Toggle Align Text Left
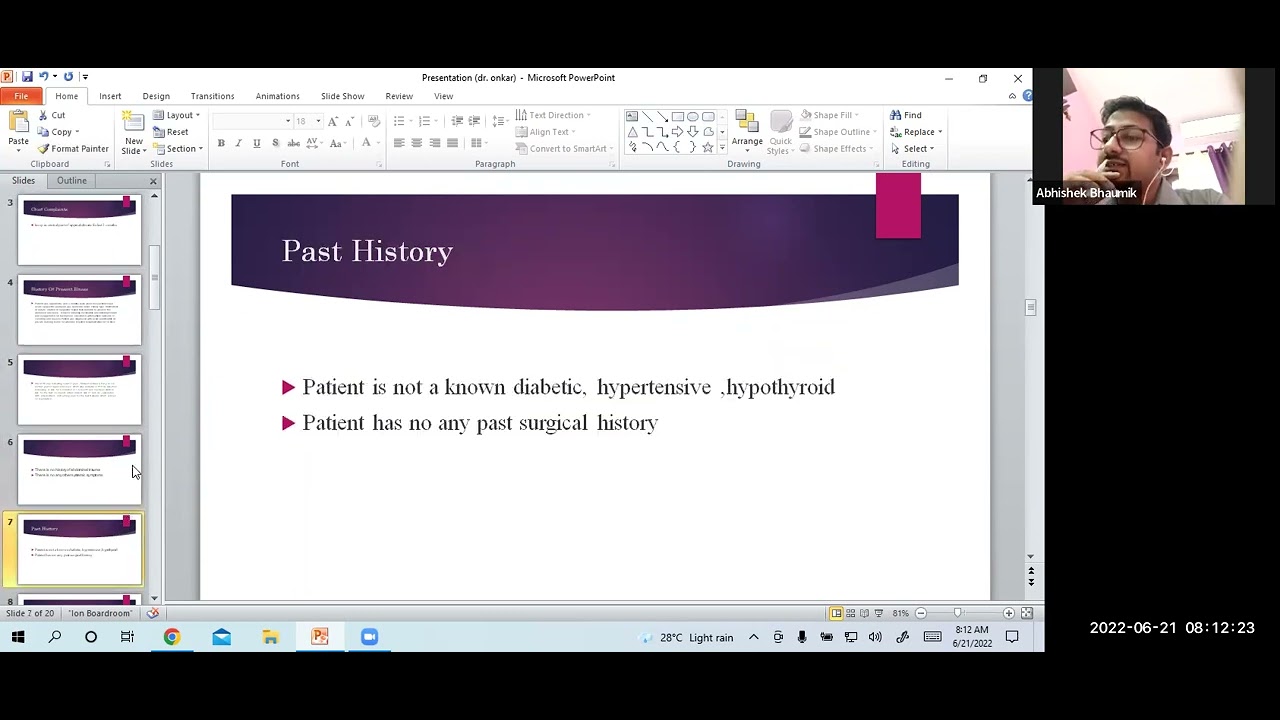 [x=399, y=143]
